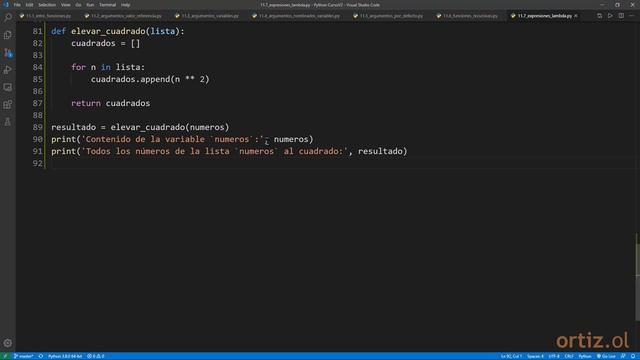The image size is (640, 360).
Task: Switch to the 11.2_argumentos_valor_referencia.py tab
Action: click(x=126, y=16)
